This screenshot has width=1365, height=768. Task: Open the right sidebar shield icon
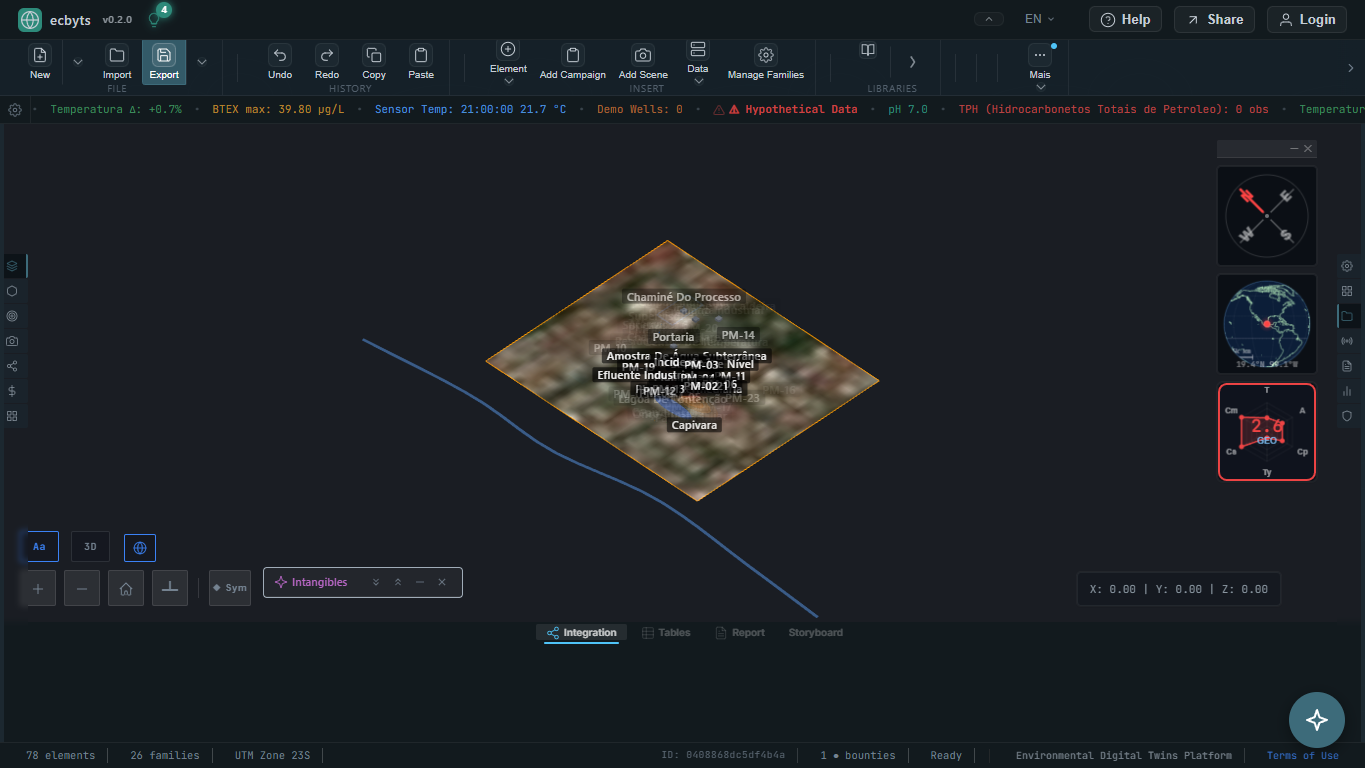pos(1347,416)
